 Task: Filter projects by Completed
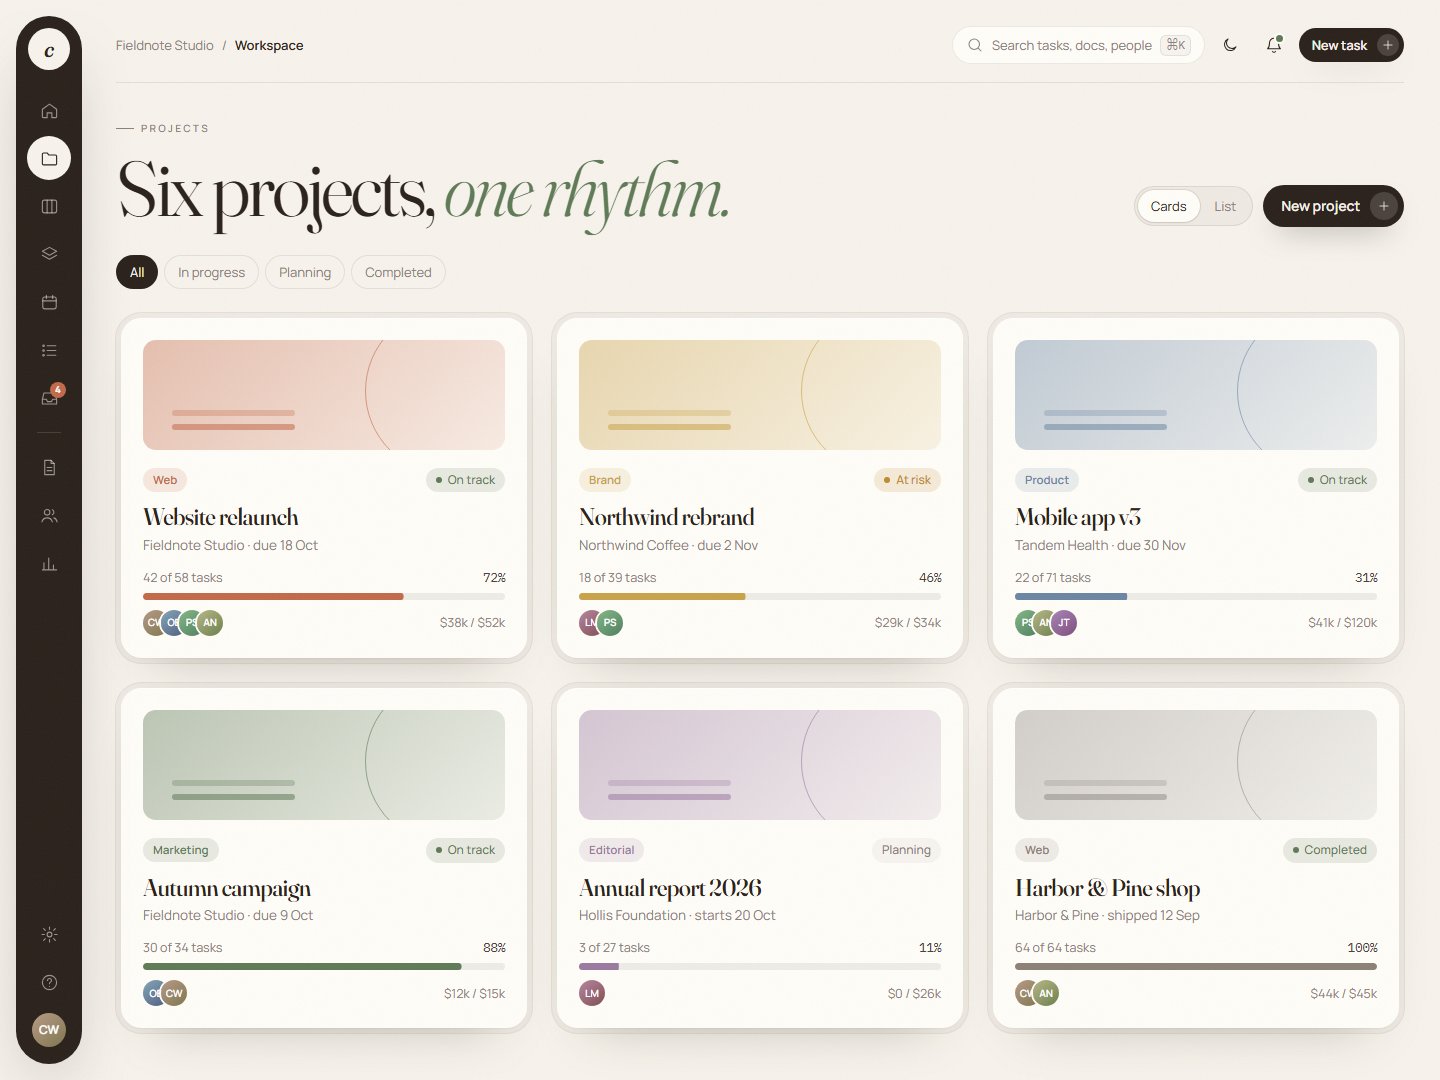398,272
